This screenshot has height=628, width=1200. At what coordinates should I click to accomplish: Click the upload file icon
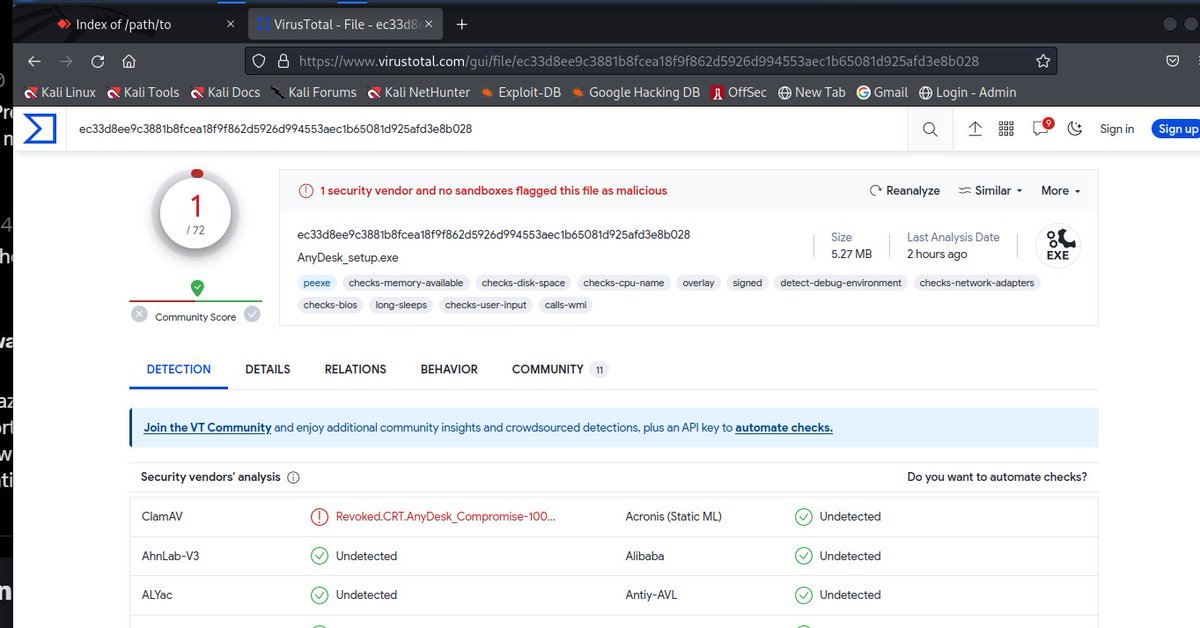[975, 129]
